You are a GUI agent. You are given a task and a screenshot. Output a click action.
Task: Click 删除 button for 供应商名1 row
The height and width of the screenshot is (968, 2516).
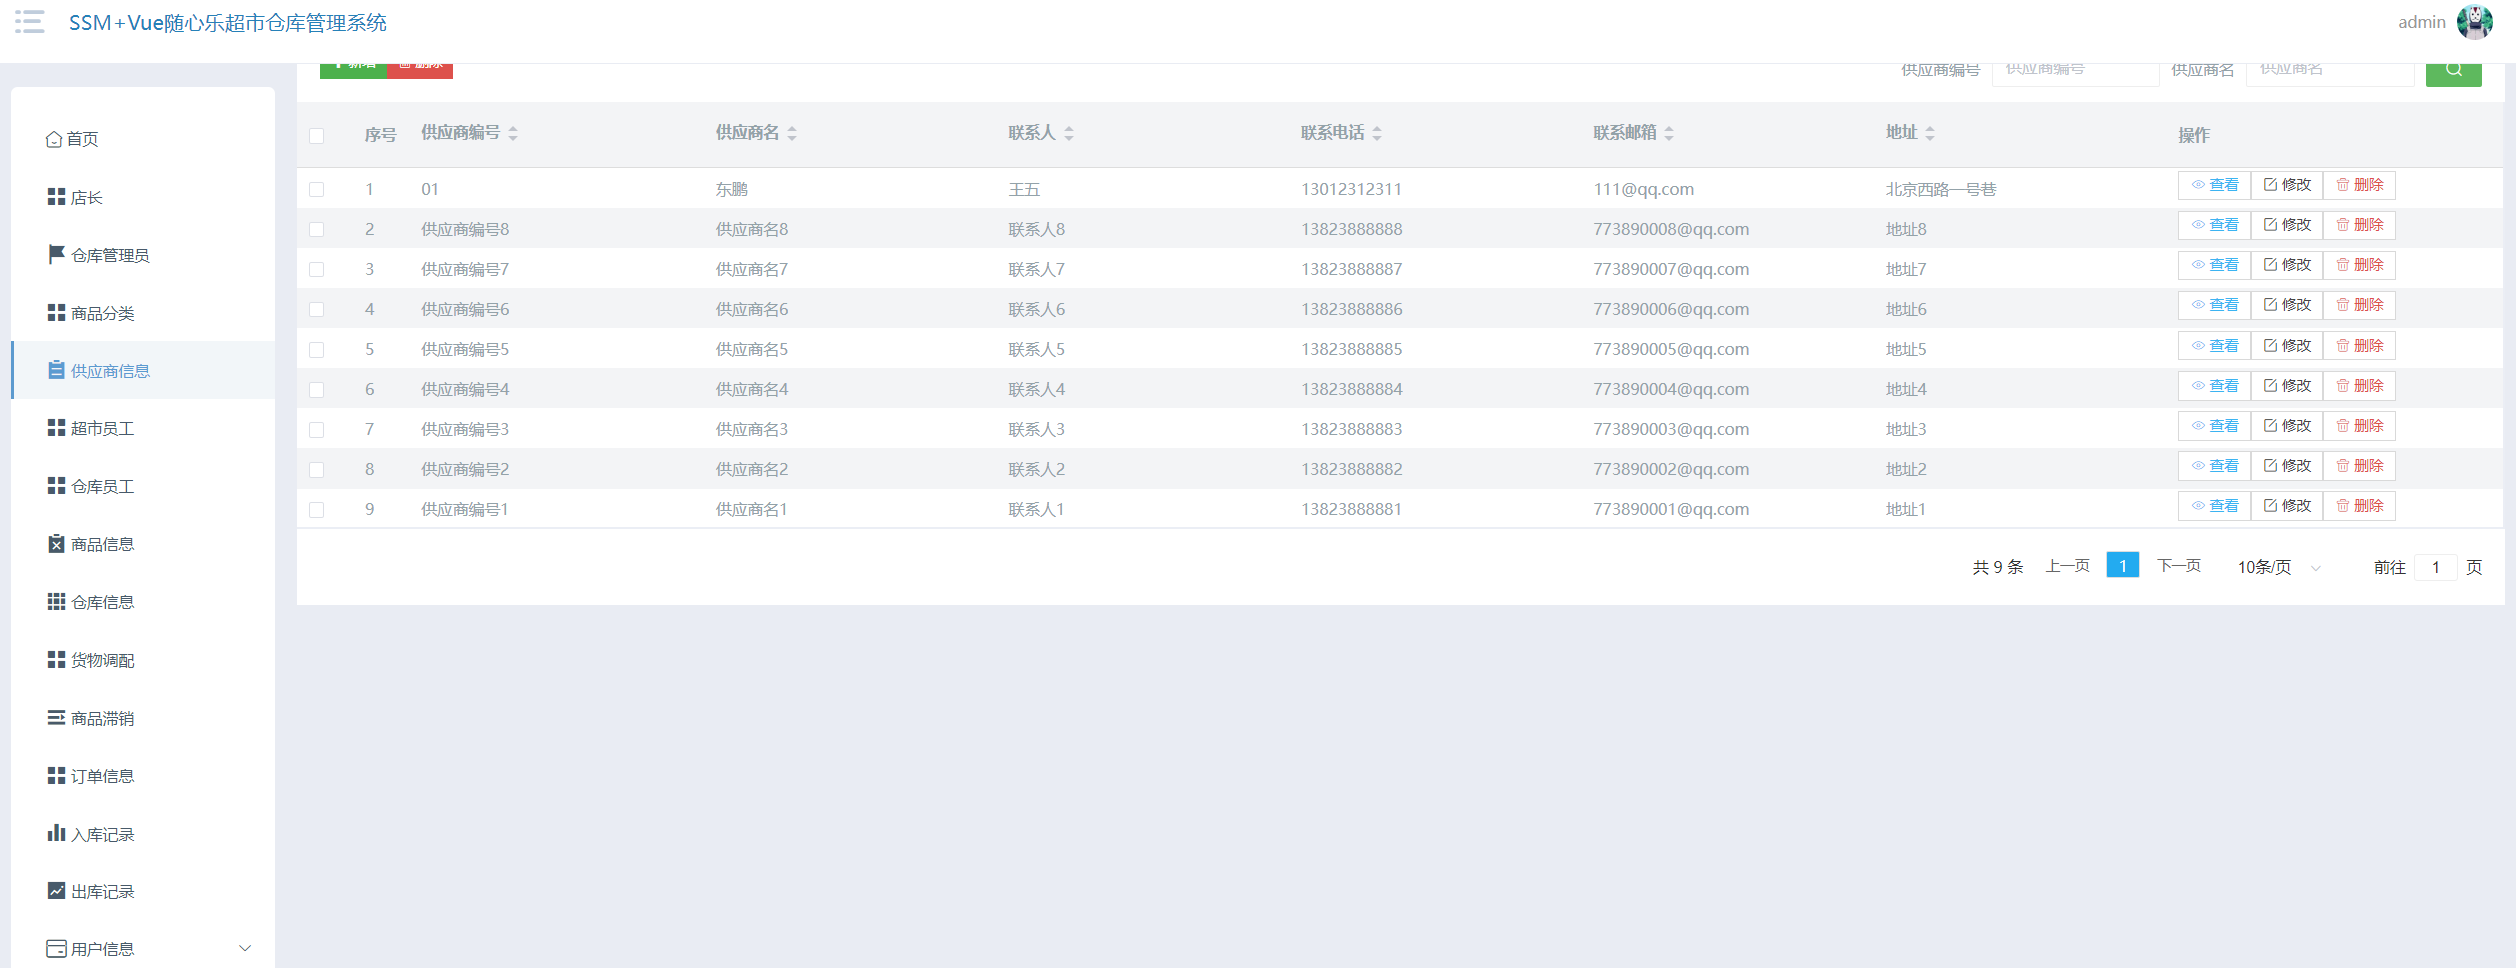(x=2359, y=506)
